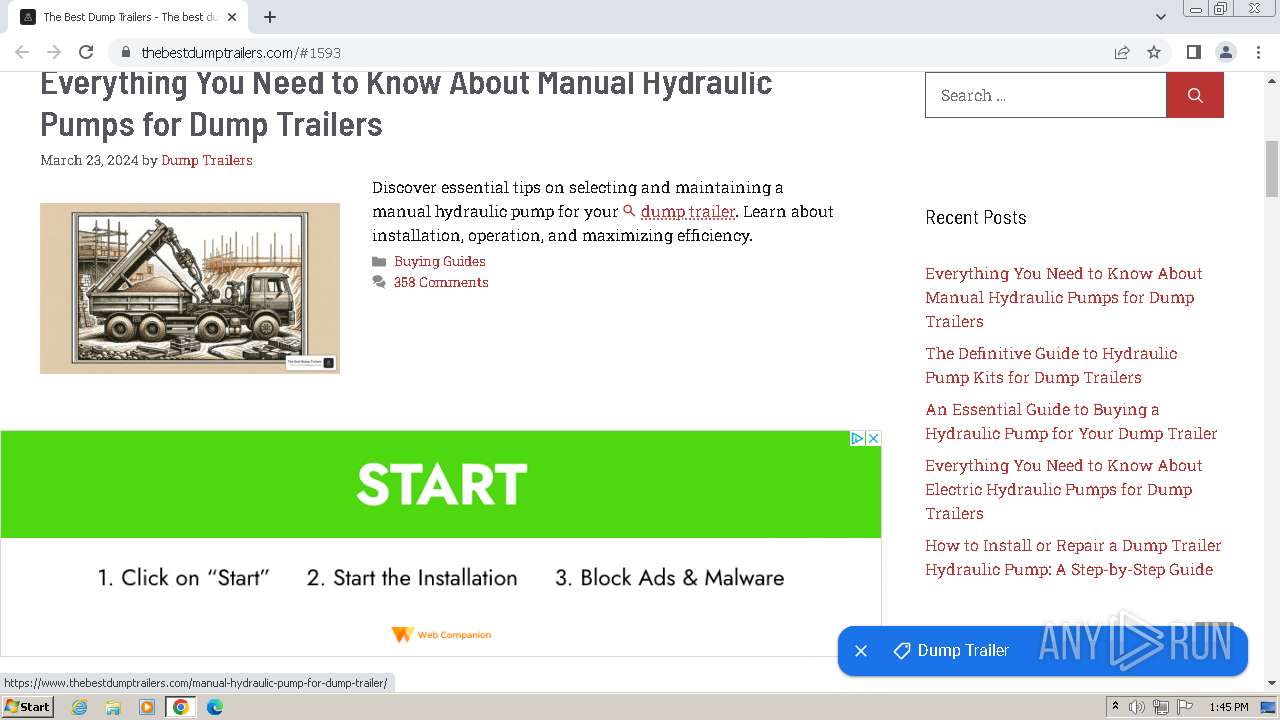Click the browser forward arrow

[x=54, y=52]
